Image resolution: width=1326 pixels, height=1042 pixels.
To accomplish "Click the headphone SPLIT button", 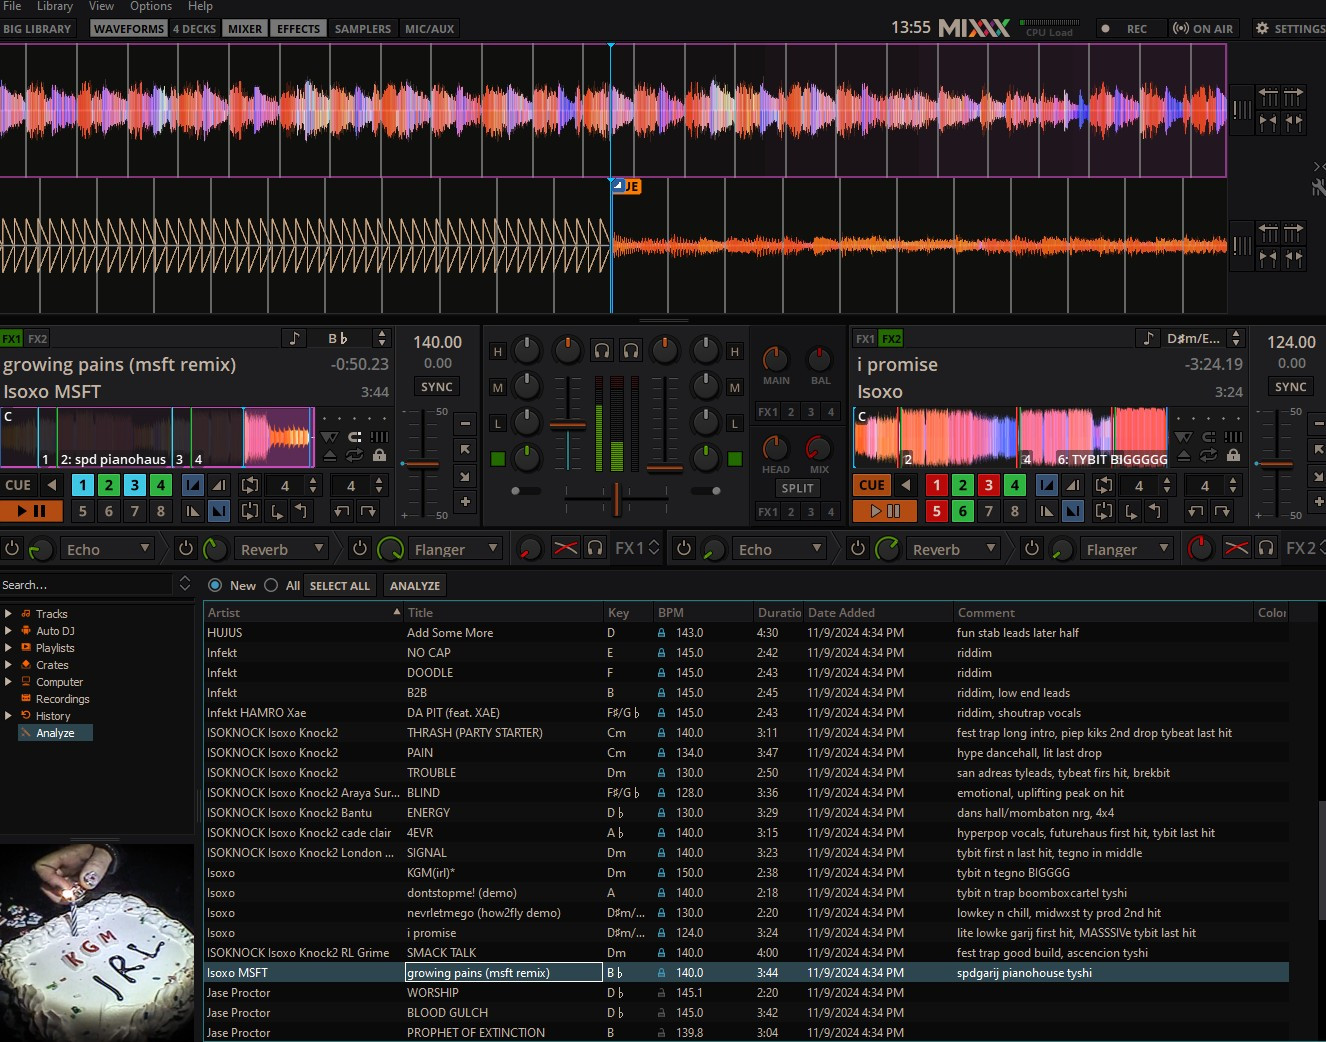I will click(797, 488).
